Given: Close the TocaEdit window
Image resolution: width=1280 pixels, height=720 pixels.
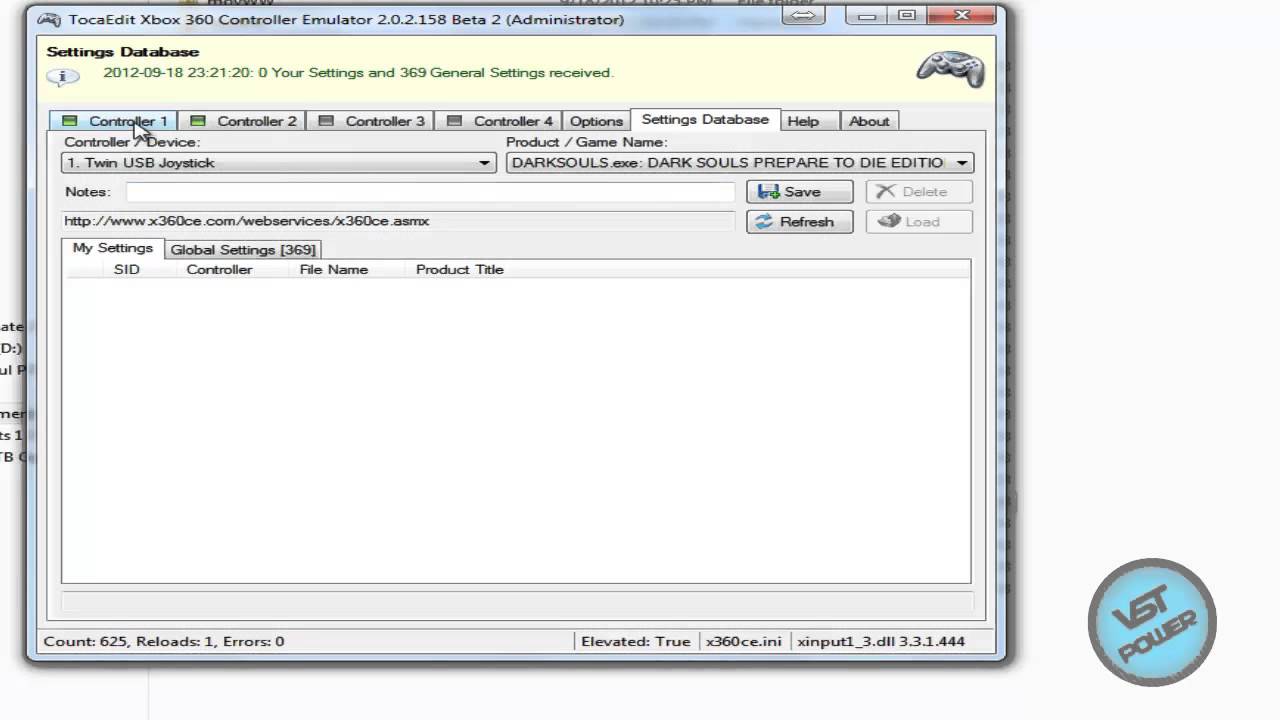Looking at the screenshot, I should tap(962, 15).
